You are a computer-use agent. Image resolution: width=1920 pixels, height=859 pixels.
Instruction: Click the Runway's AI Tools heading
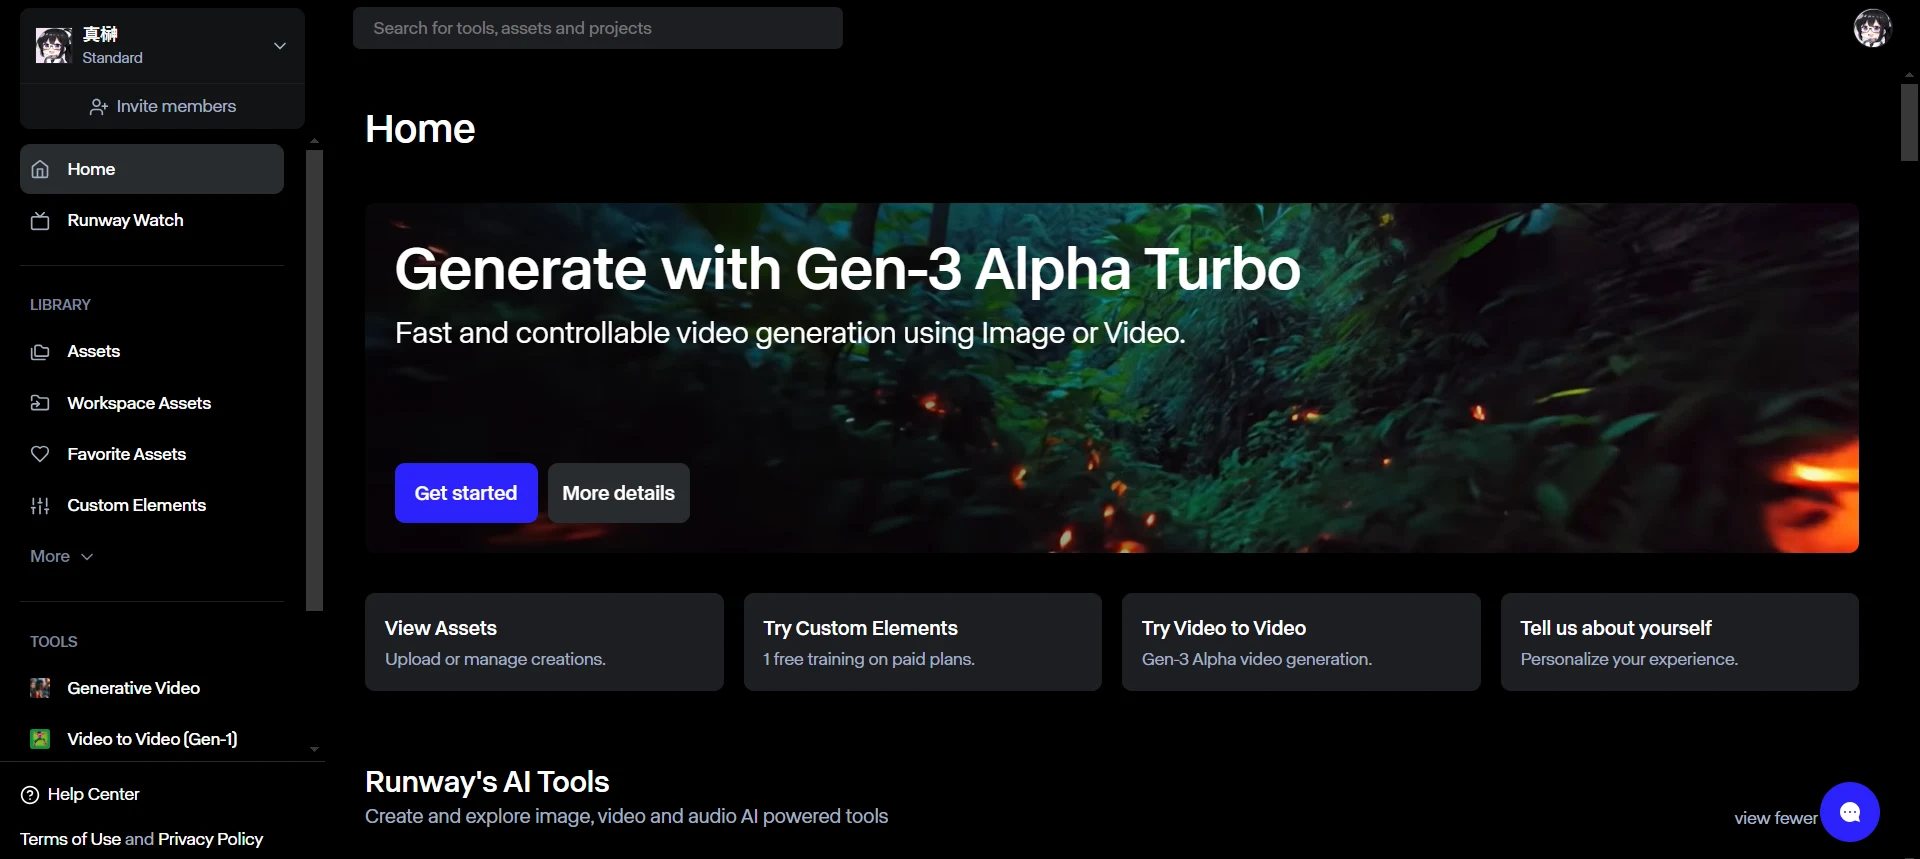(x=487, y=782)
